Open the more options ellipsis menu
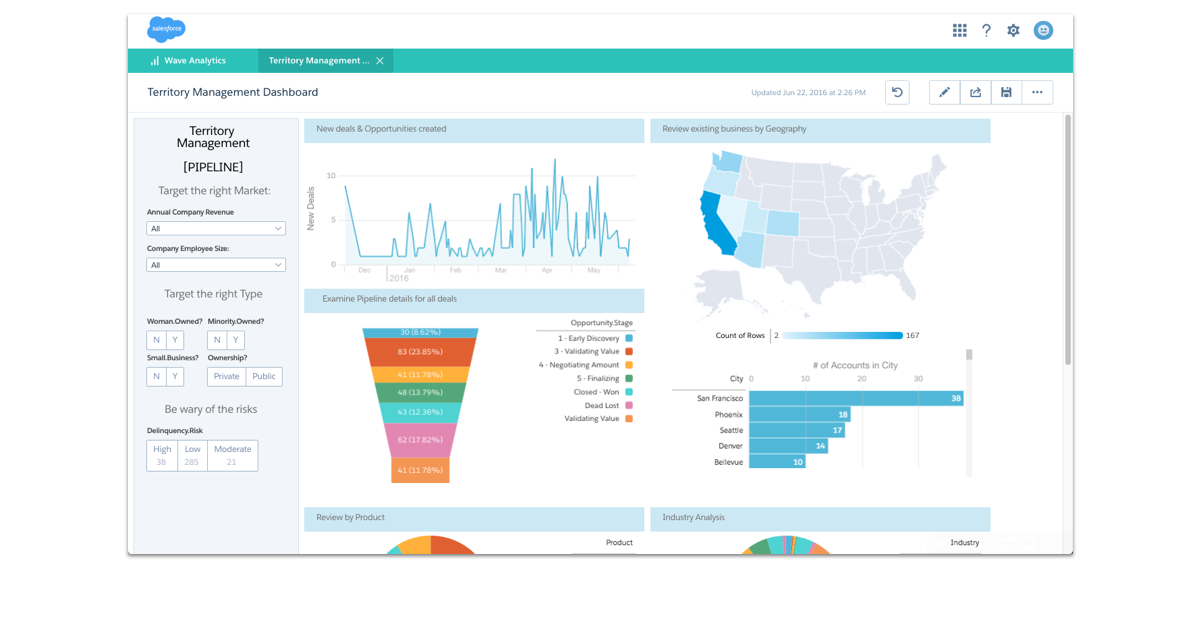 1037,93
